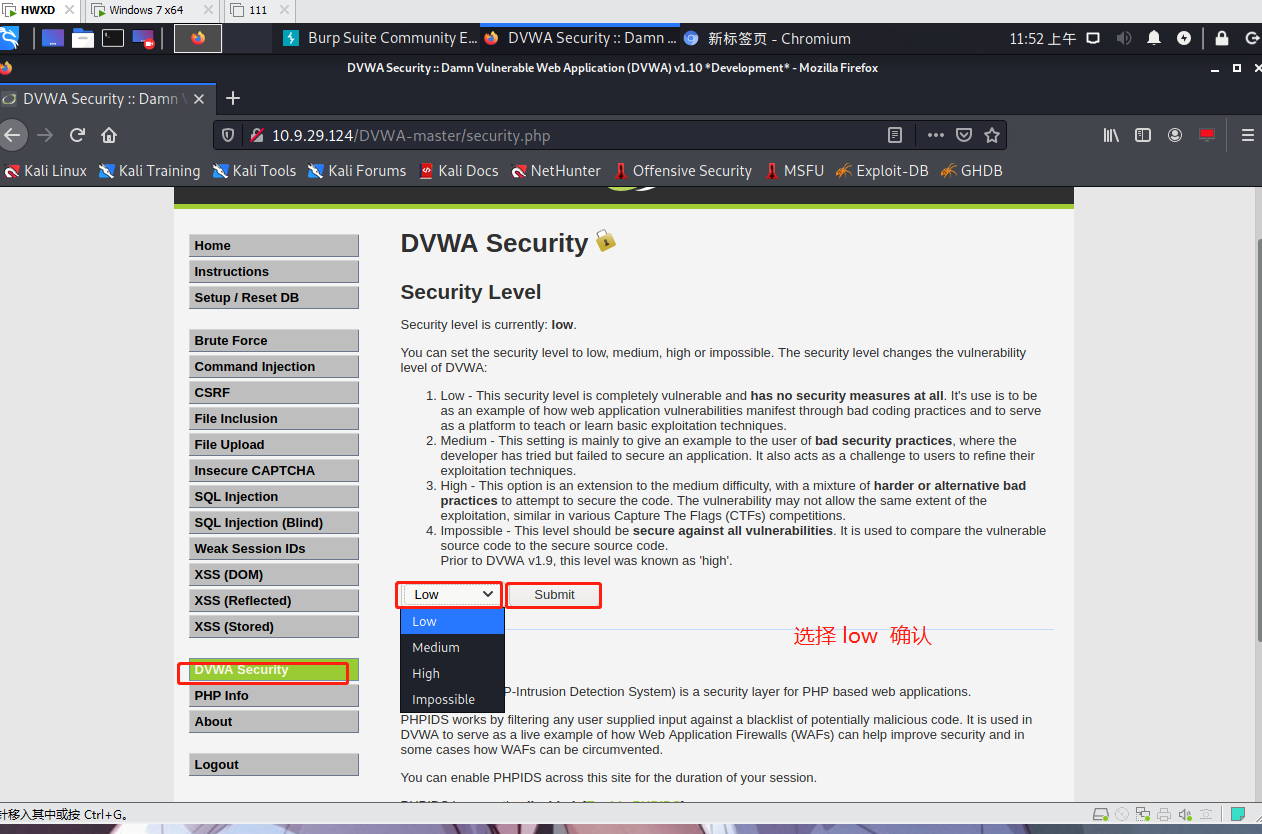1262x834 pixels.
Task: Click the VM network adapter status icon
Action: [x=1144, y=814]
